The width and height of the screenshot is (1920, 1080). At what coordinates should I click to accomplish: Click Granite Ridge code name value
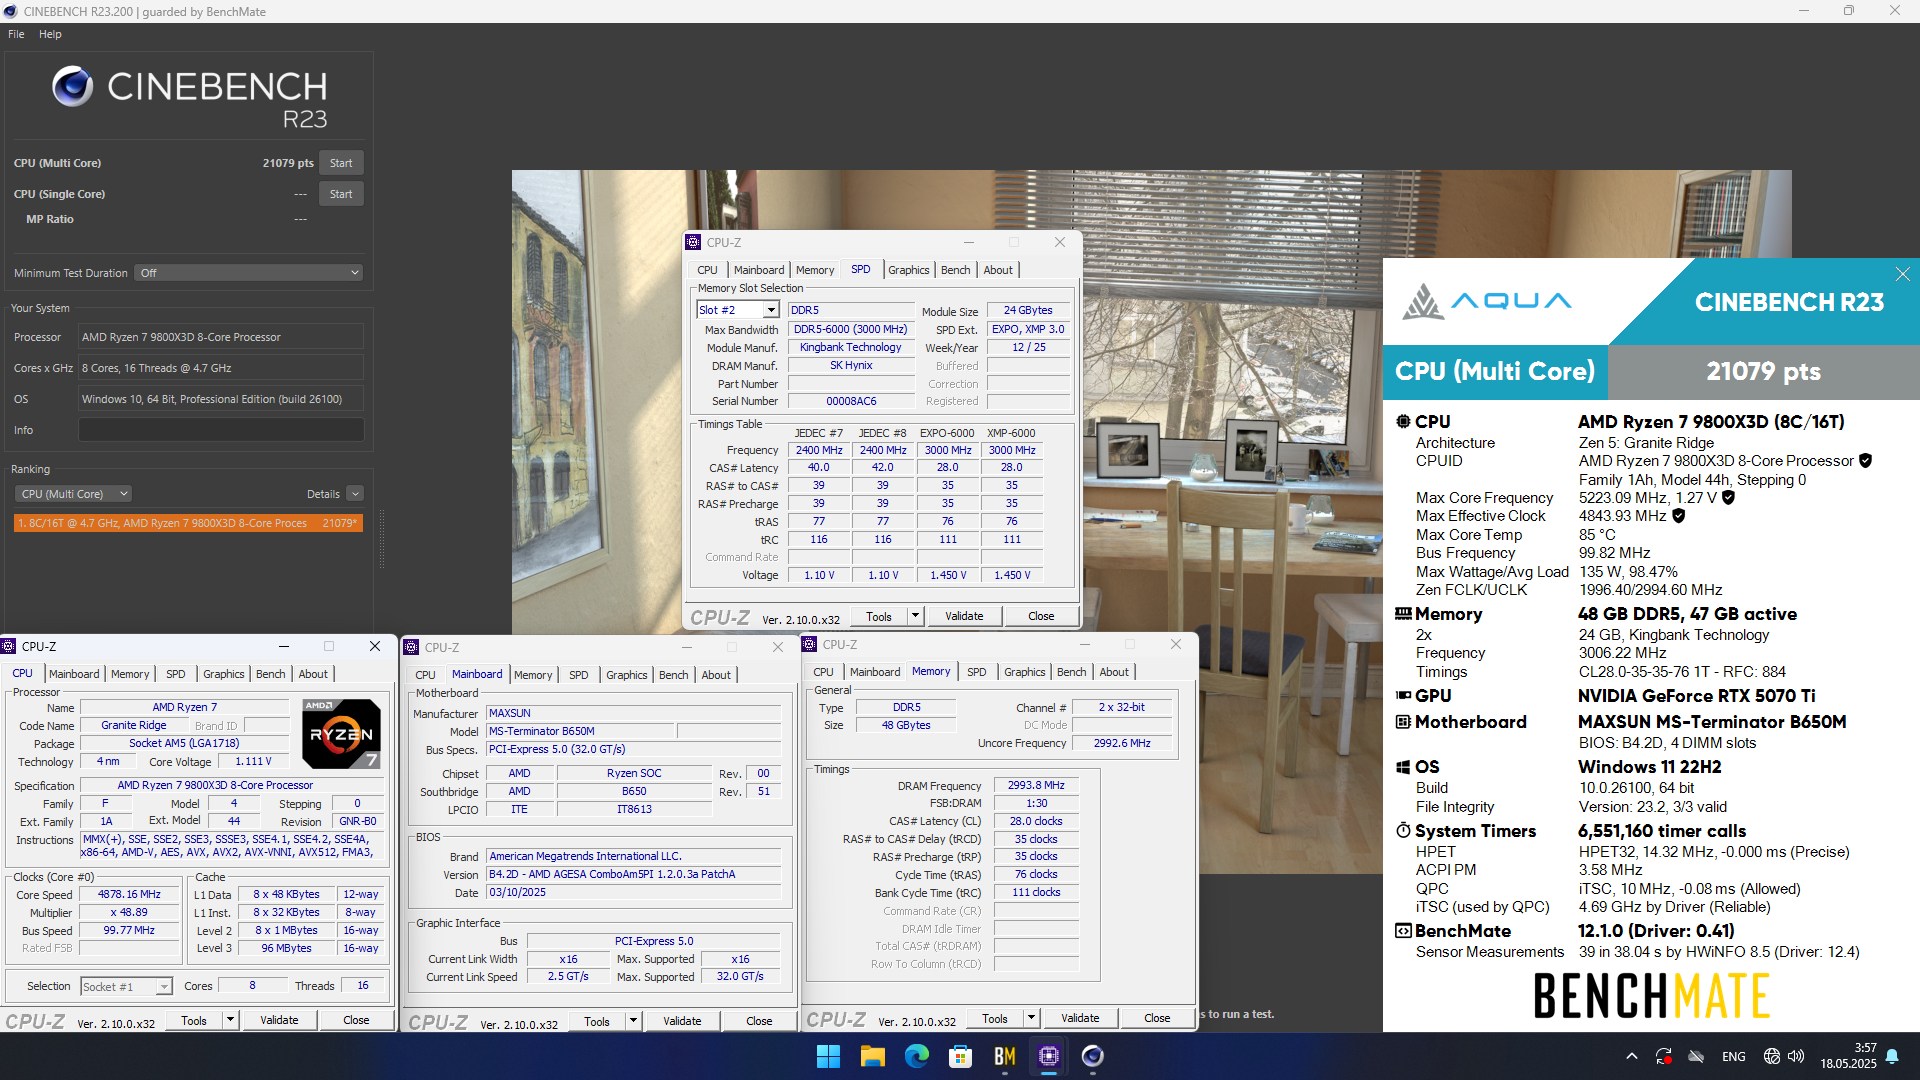(x=134, y=726)
